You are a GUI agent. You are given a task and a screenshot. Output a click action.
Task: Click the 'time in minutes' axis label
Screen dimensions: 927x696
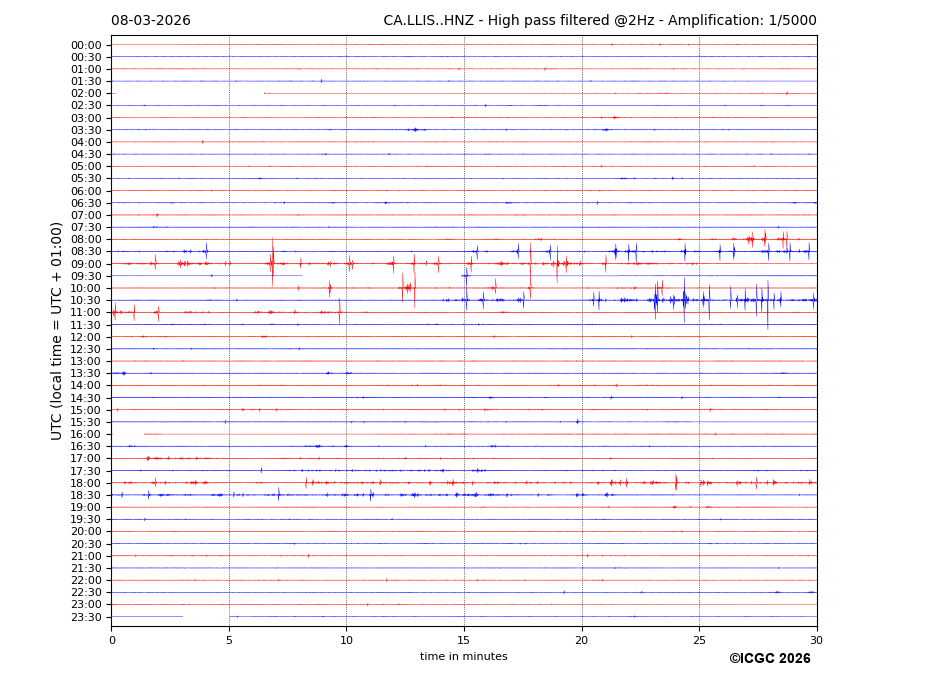click(x=463, y=657)
